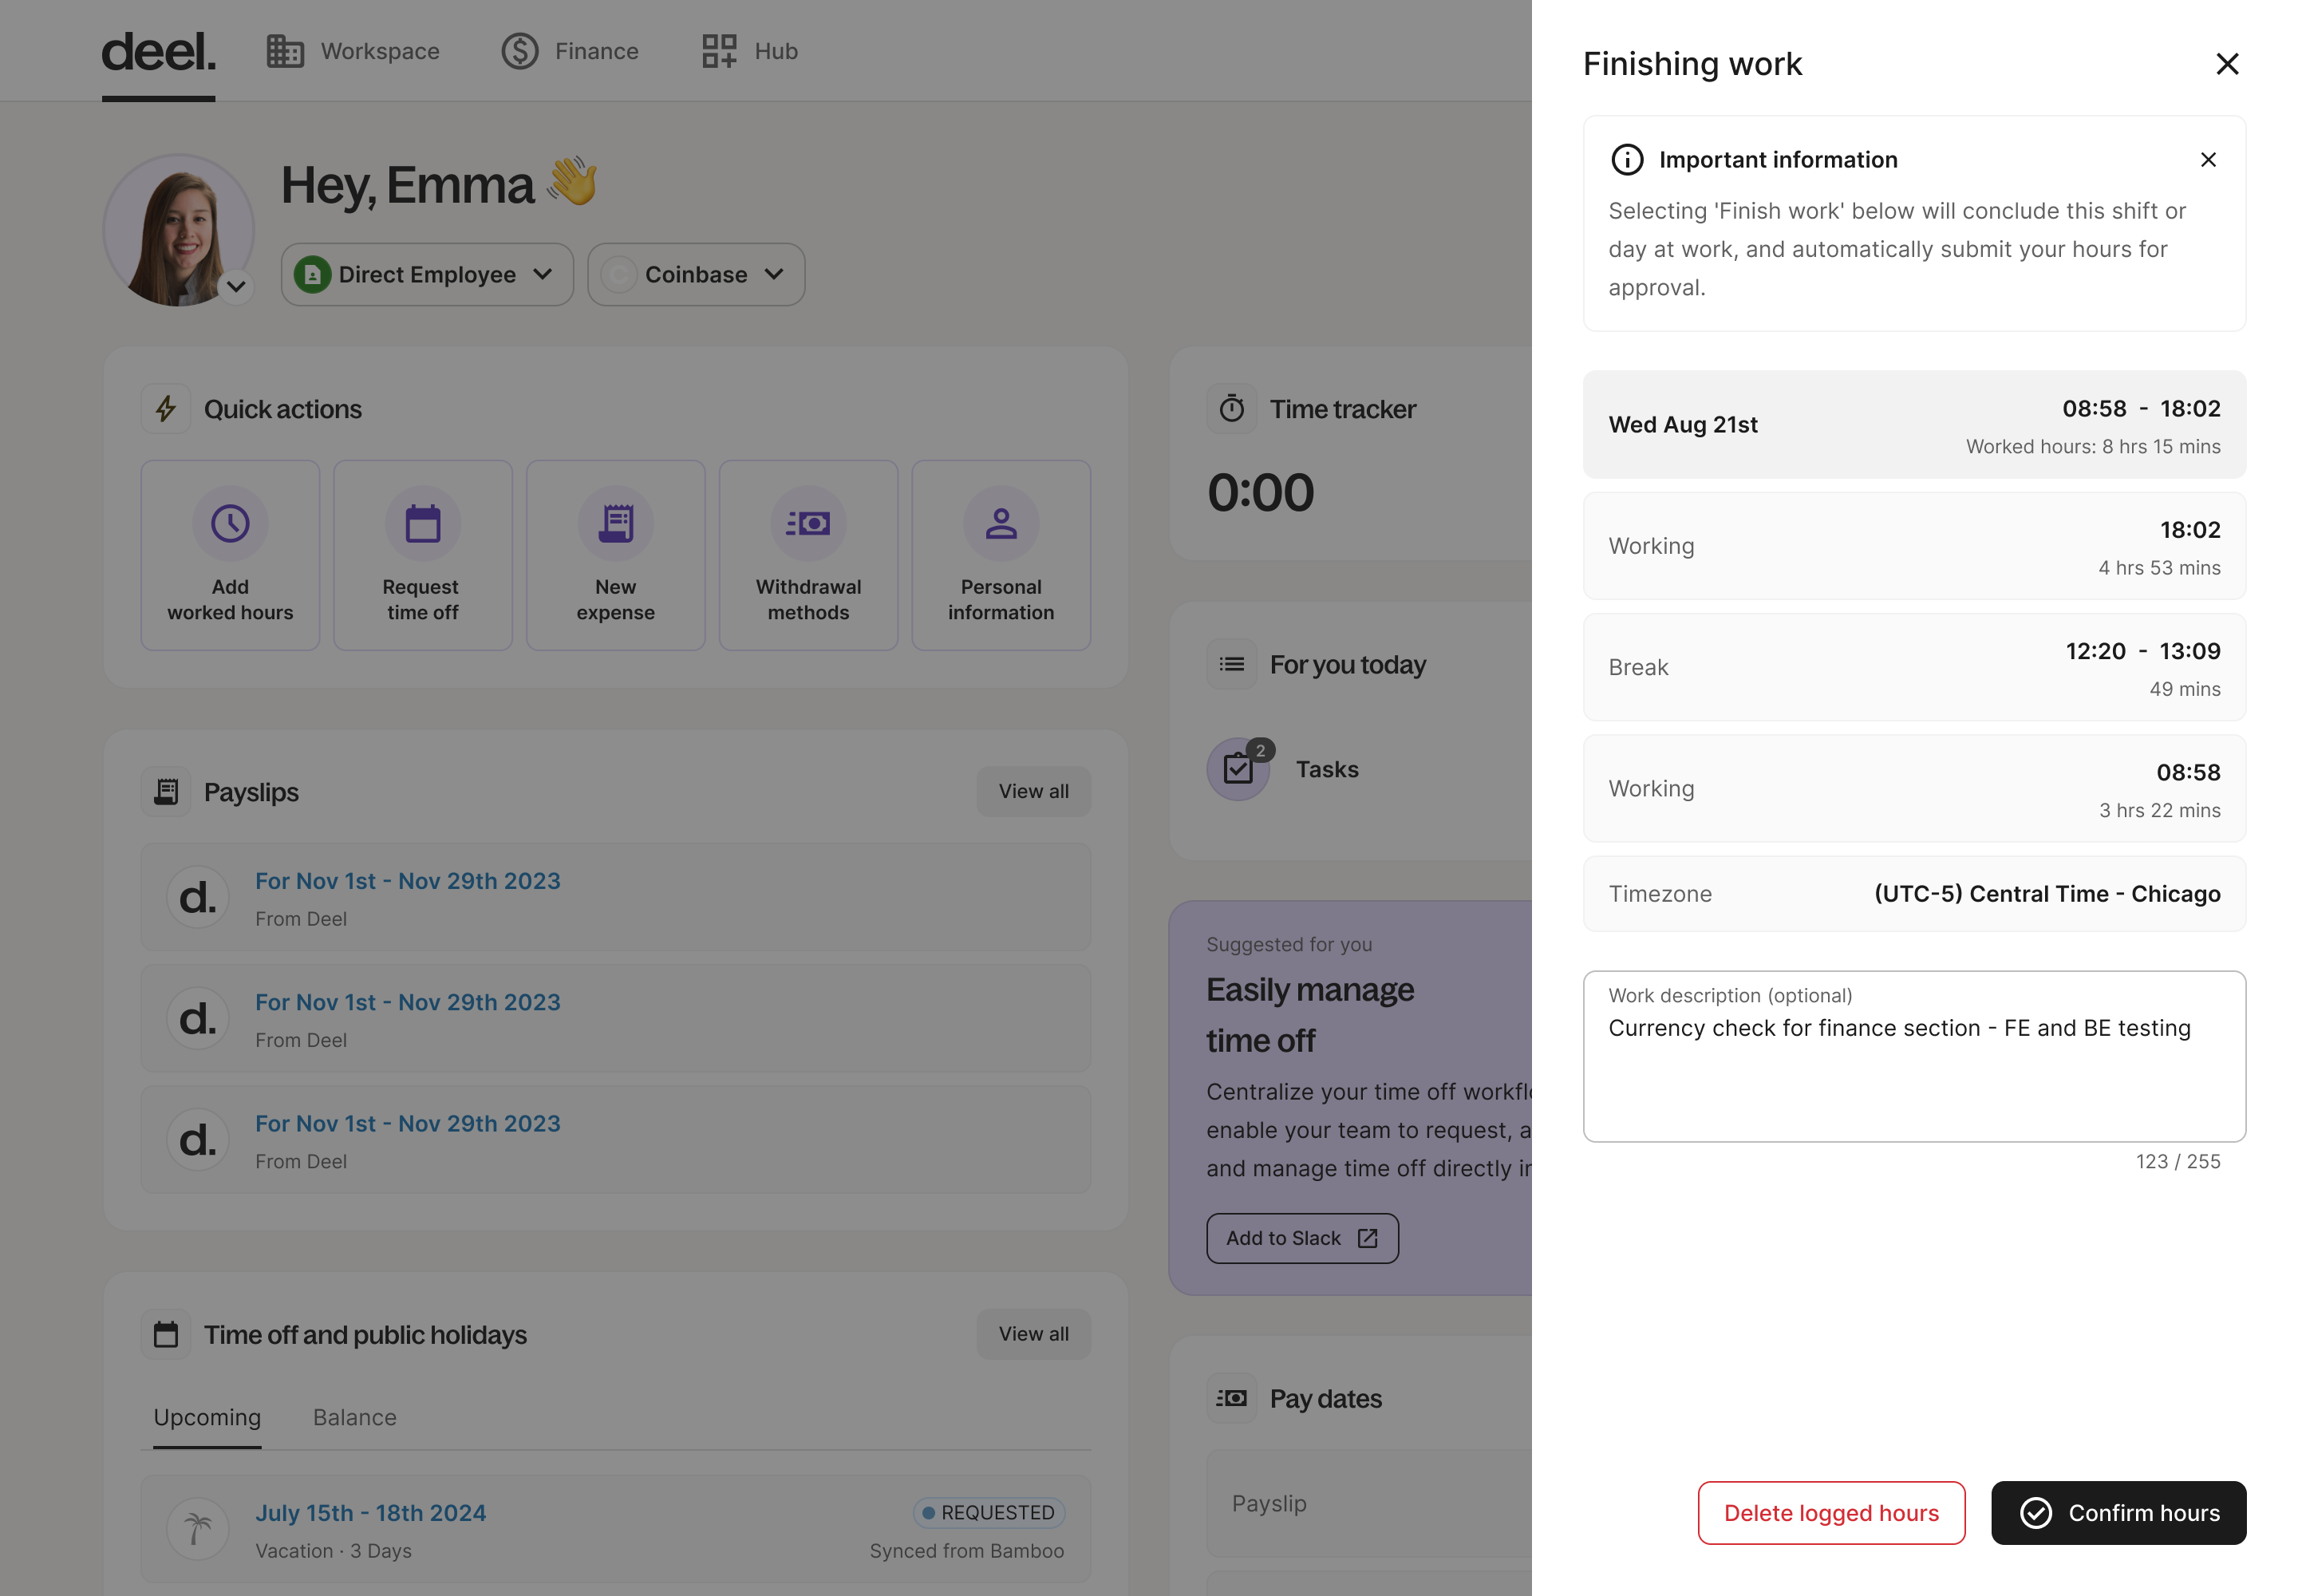Screen dimensions: 2298x1596
Task: Click the green Direct Employee badge icon
Action: (313, 275)
